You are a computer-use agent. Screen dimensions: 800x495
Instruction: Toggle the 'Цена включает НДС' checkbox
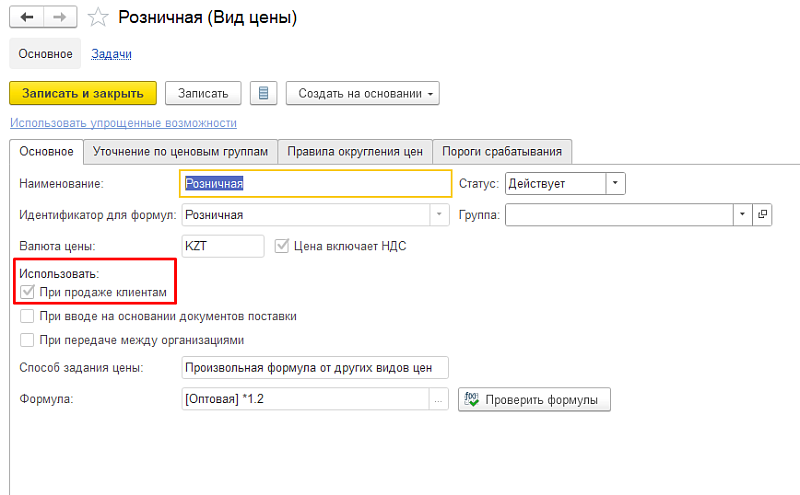(x=282, y=245)
